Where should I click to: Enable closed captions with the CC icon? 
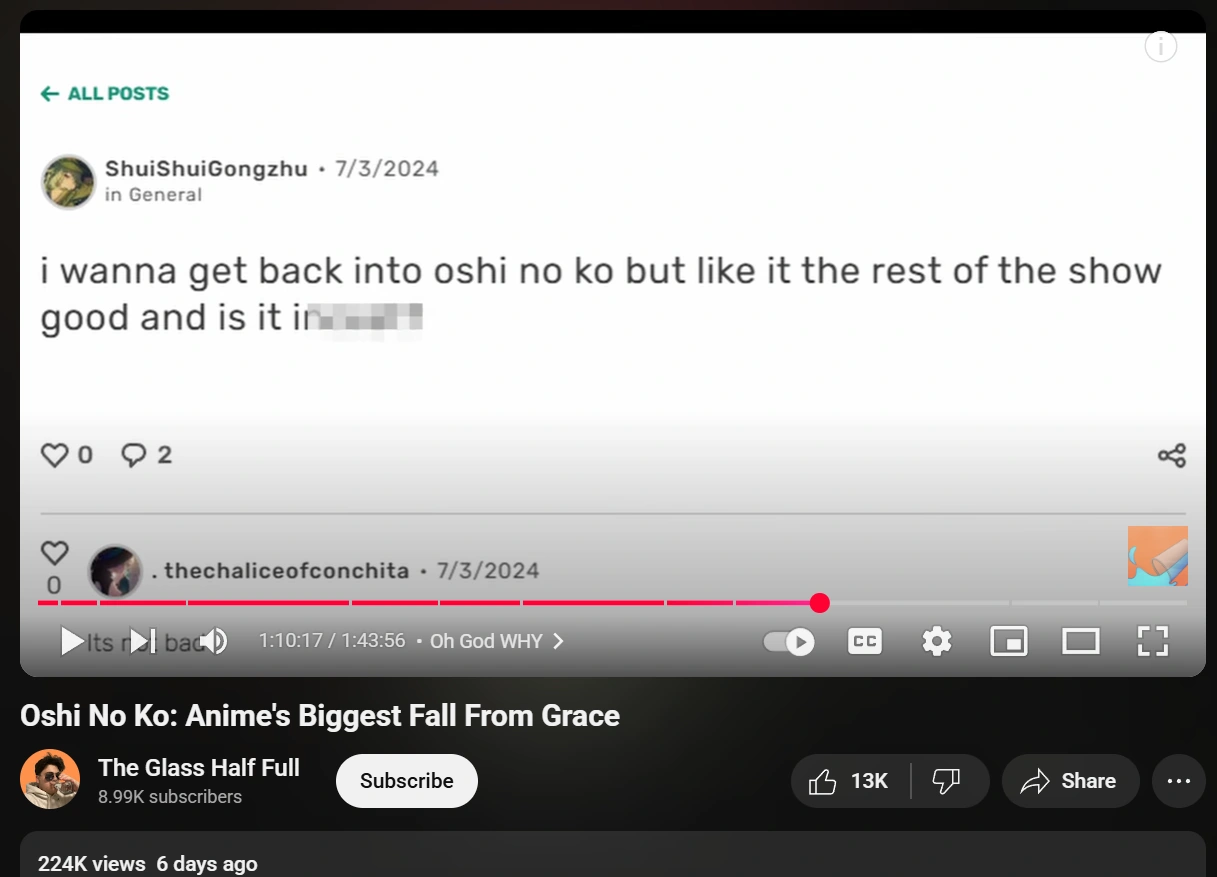[864, 641]
